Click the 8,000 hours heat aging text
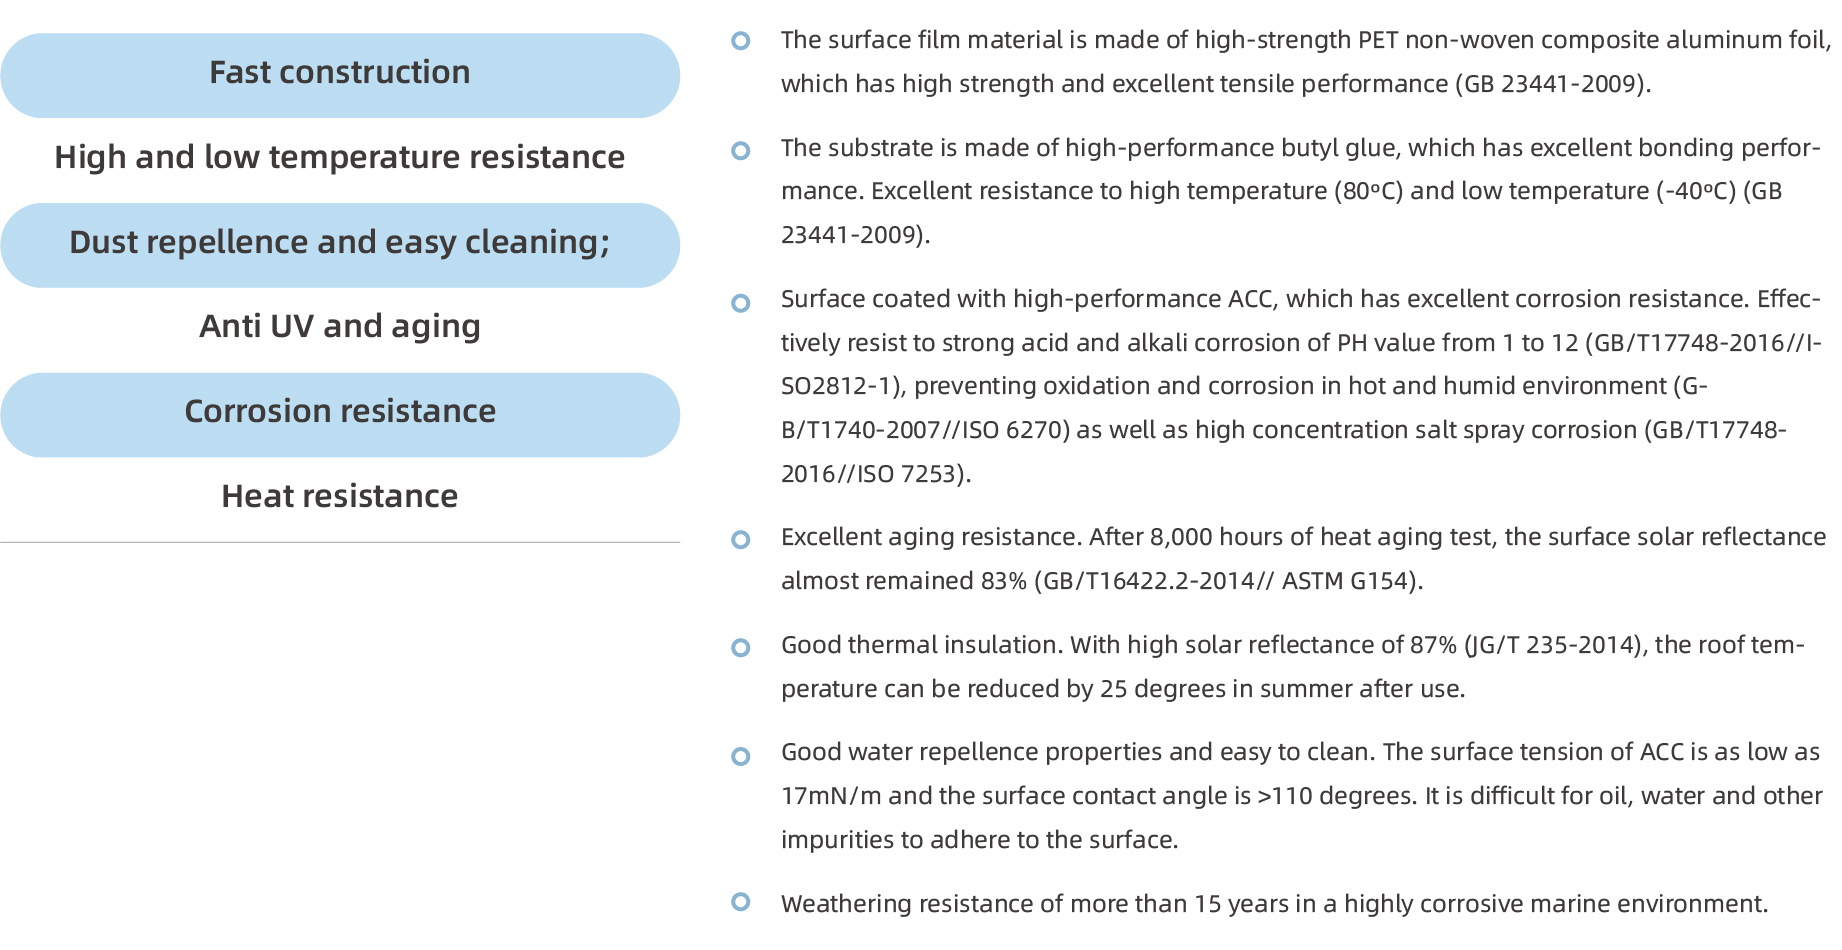 pos(1300,559)
